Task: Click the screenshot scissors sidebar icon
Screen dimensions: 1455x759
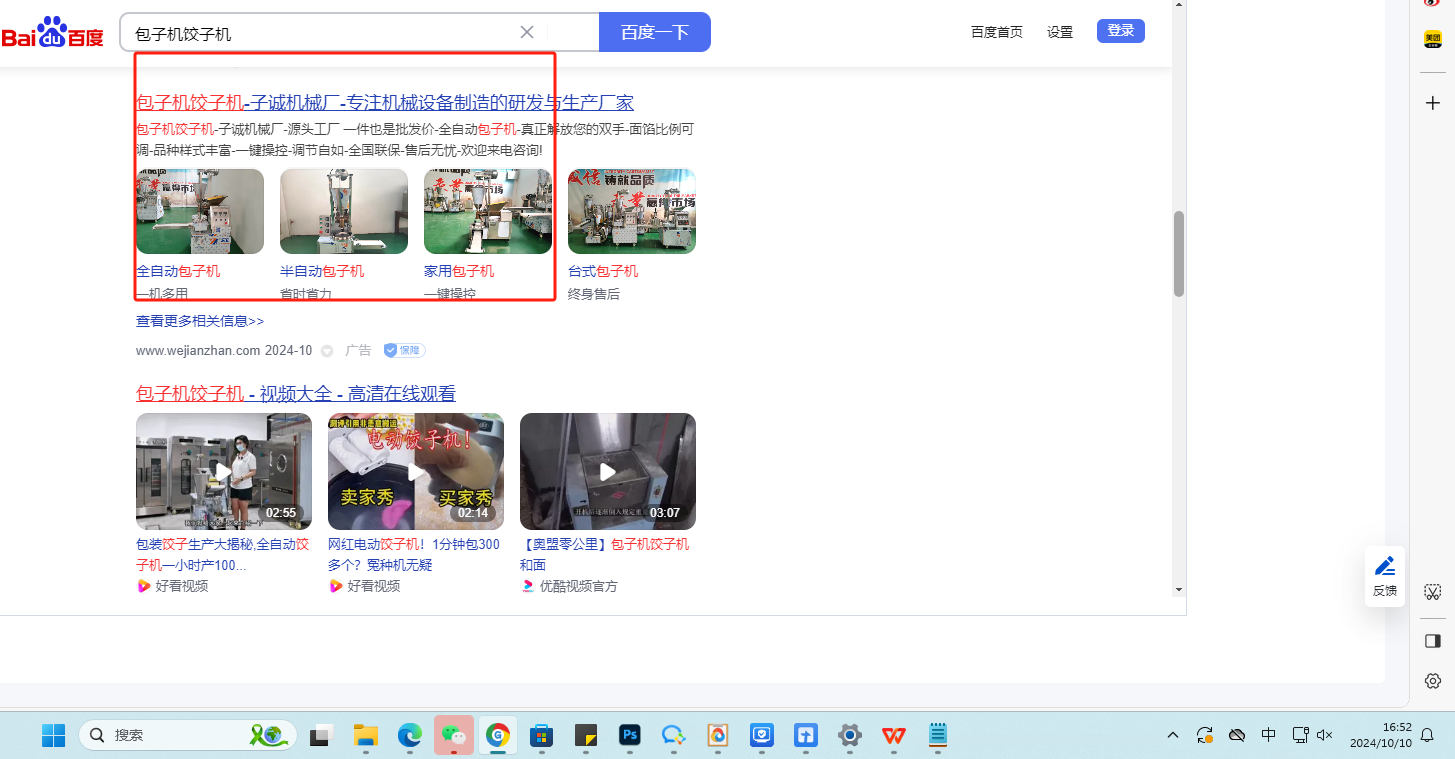Action: [x=1433, y=592]
